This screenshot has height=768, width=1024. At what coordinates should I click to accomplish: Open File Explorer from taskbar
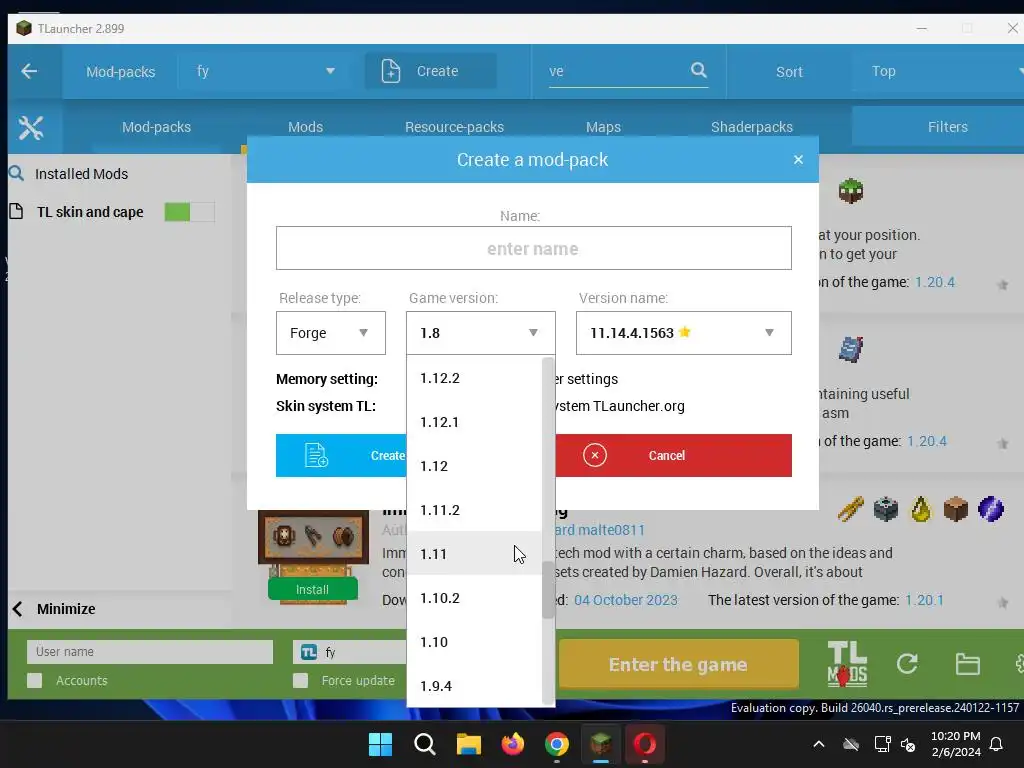[468, 744]
